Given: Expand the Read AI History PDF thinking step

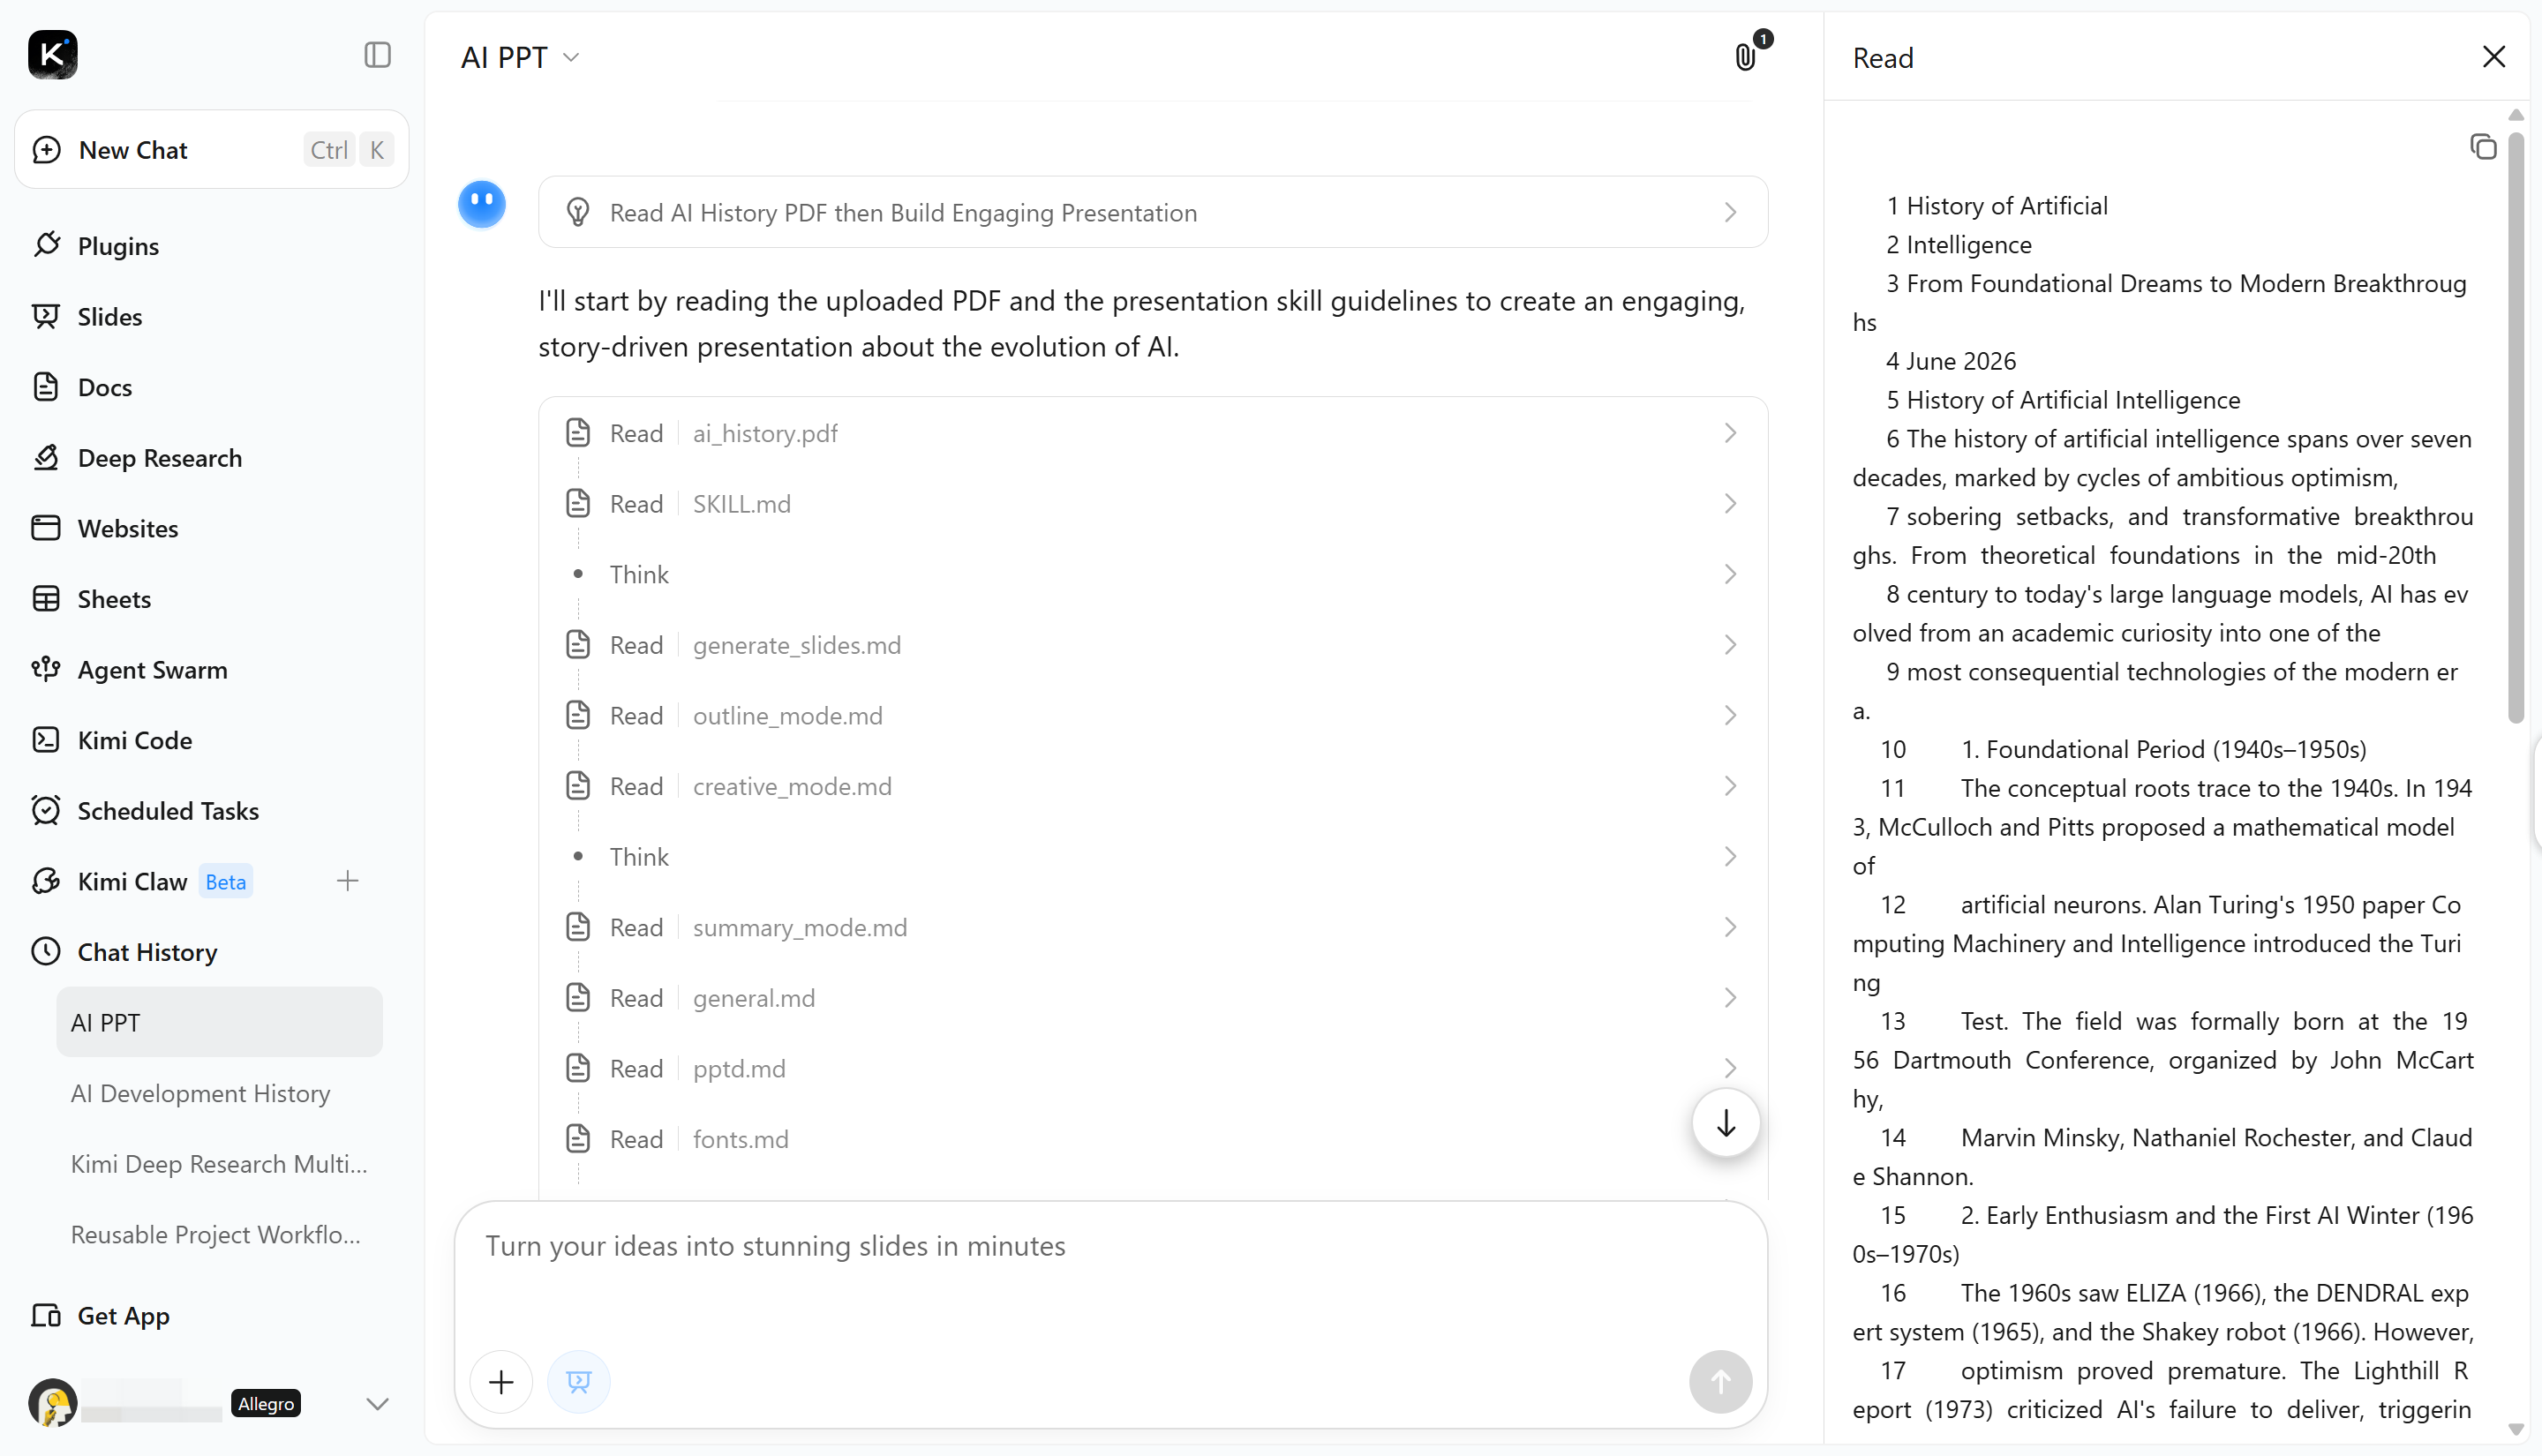Looking at the screenshot, I should [x=1153, y=212].
